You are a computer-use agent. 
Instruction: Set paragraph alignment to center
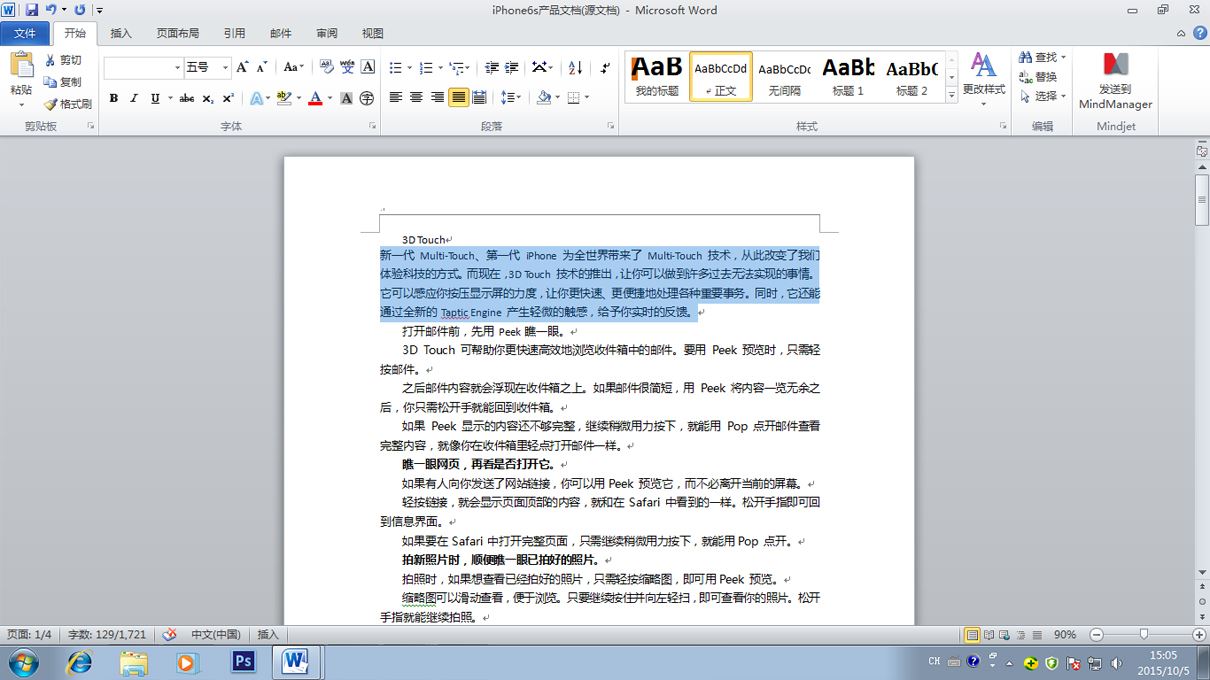tap(416, 97)
